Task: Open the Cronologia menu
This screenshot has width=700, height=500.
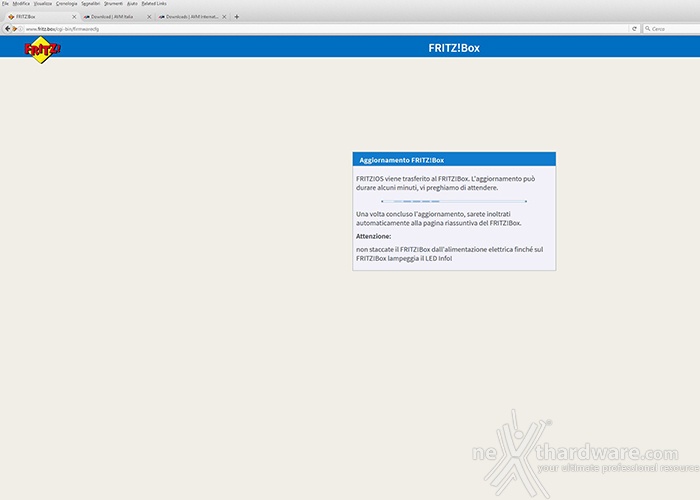Action: pos(67,4)
